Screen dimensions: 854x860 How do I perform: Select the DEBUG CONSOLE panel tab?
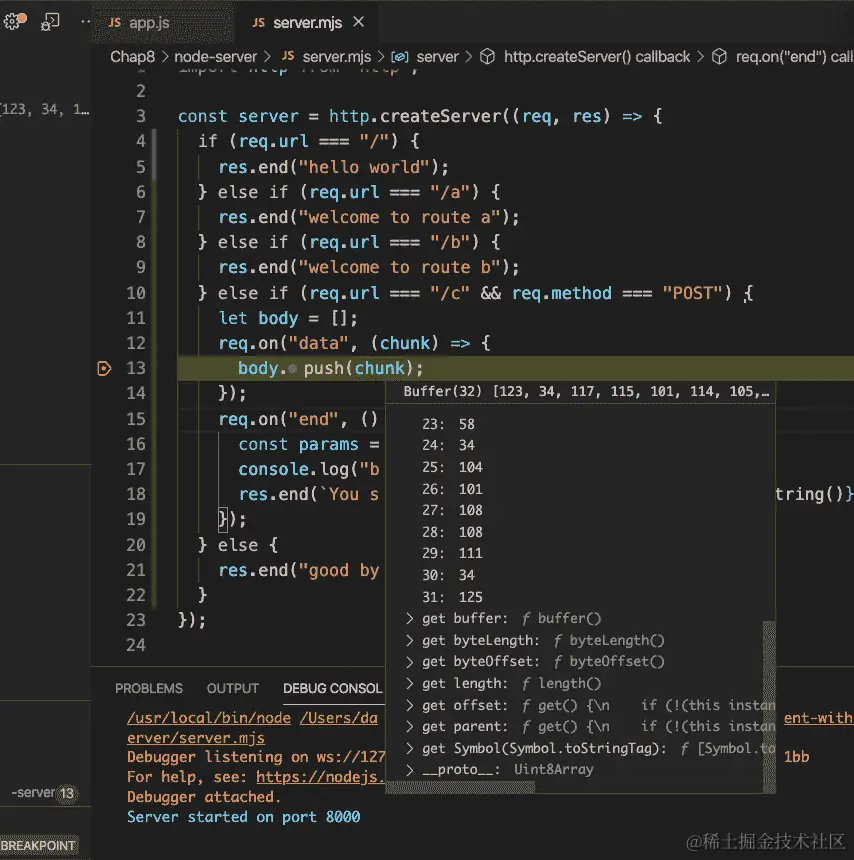click(332, 688)
